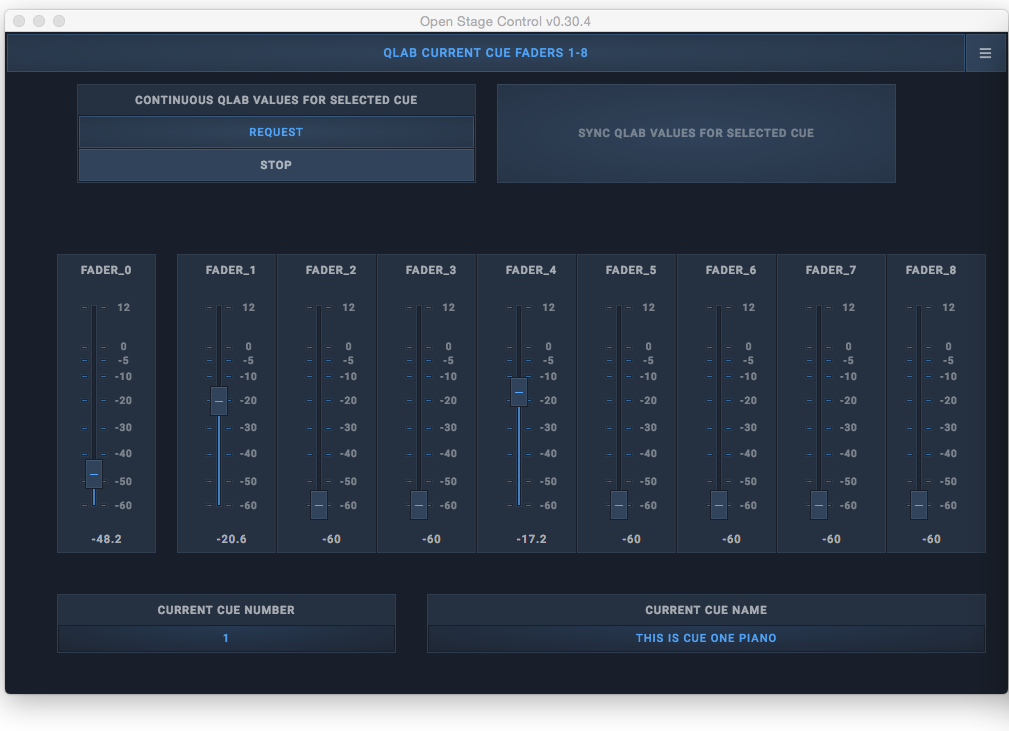Click the FADER_0 value readout -48.2
1009x731 pixels.
click(106, 539)
